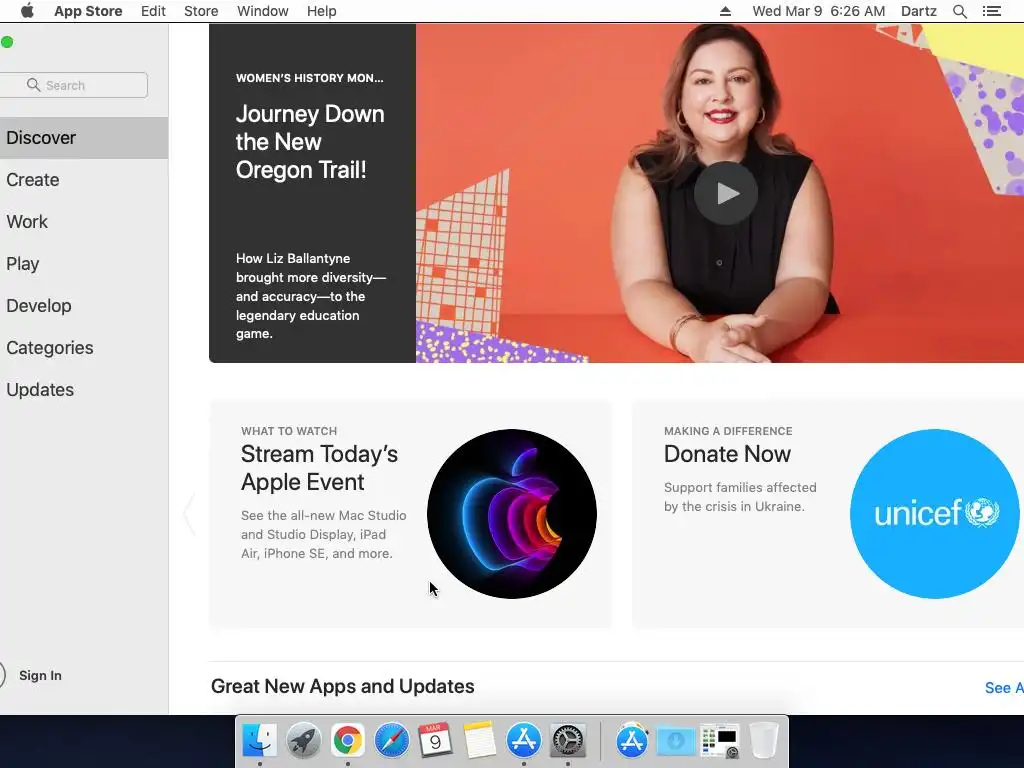Click the date and time in menu bar
1024x768 pixels.
point(818,11)
